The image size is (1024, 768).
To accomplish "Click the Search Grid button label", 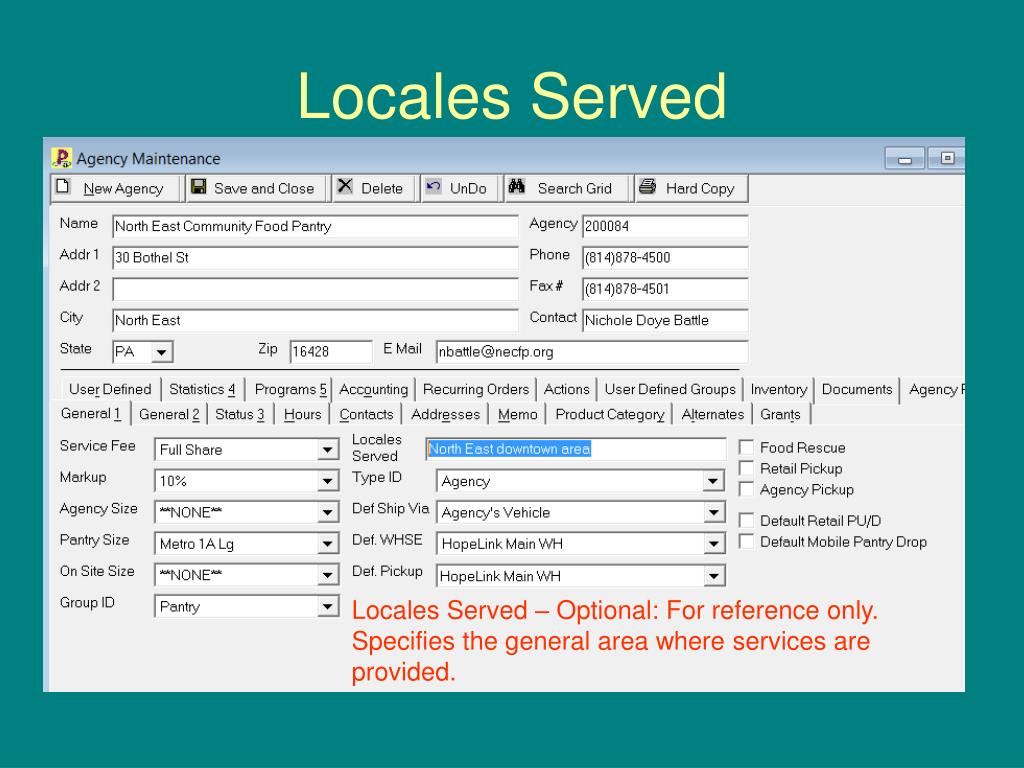I will click(x=574, y=189).
